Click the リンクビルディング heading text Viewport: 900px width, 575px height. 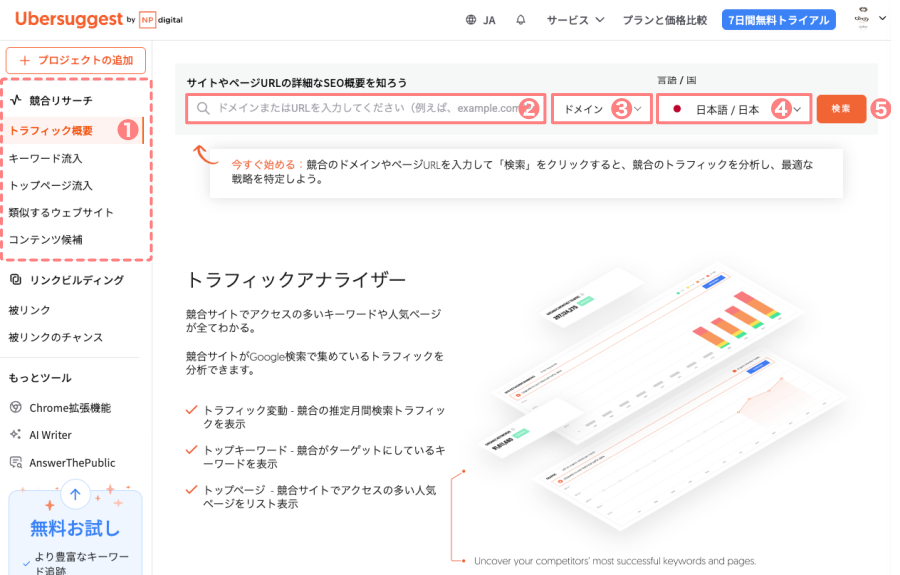point(77,280)
